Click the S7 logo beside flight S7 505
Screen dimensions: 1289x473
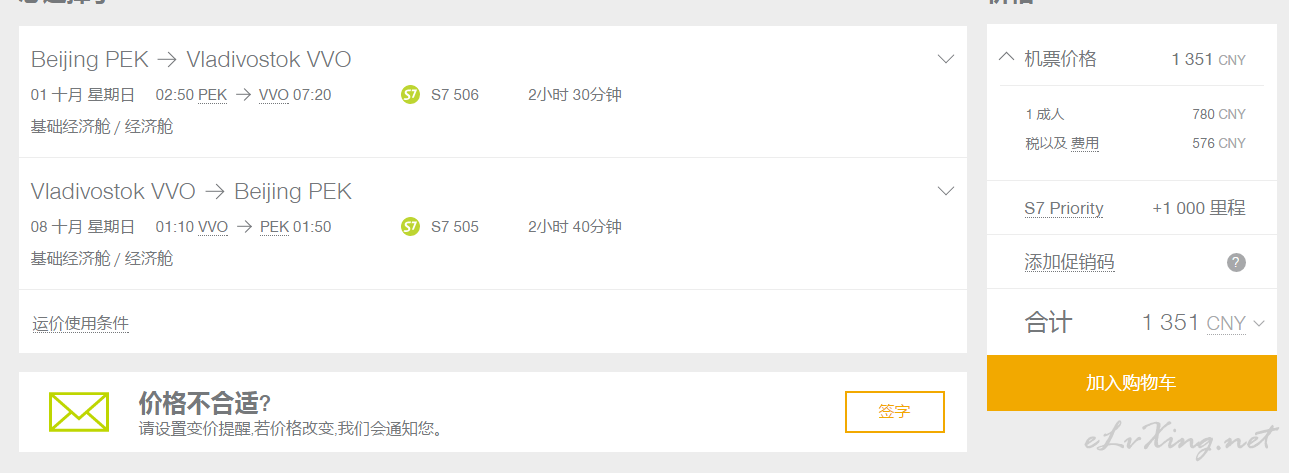[x=410, y=227]
